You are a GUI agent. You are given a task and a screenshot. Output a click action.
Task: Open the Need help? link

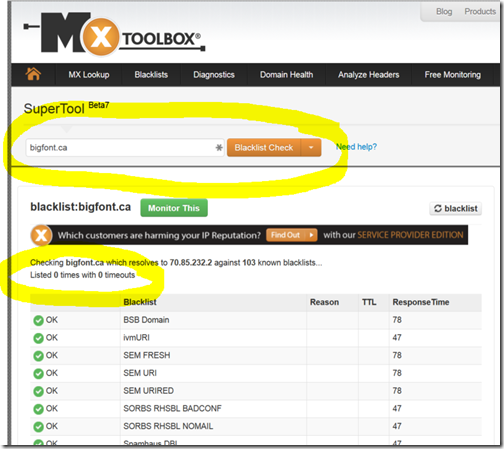(356, 147)
